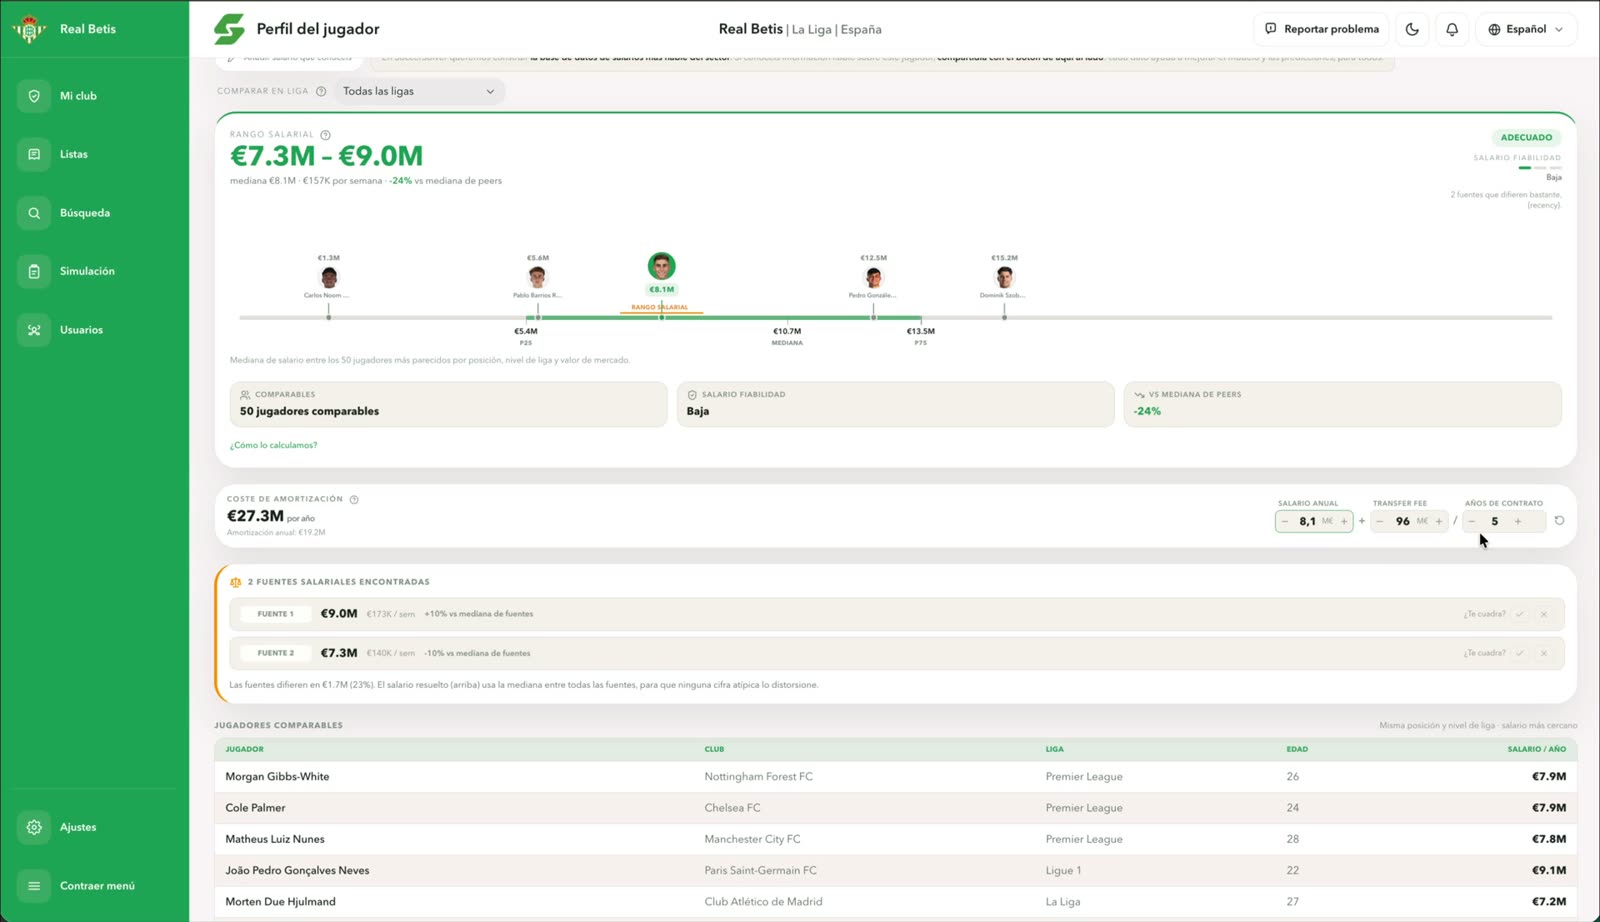This screenshot has width=1600, height=922.
Task: Click the Salario fiabilidad Baja card
Action: coord(895,404)
